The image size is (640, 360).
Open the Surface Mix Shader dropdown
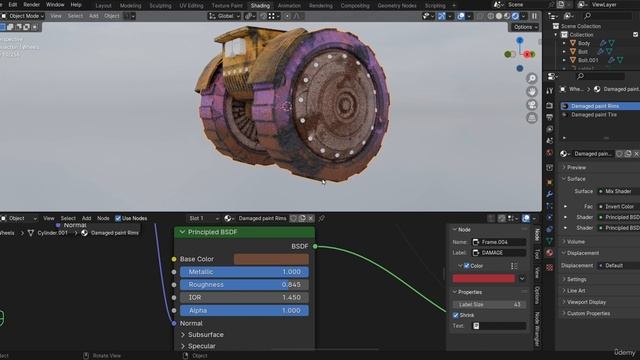click(619, 191)
